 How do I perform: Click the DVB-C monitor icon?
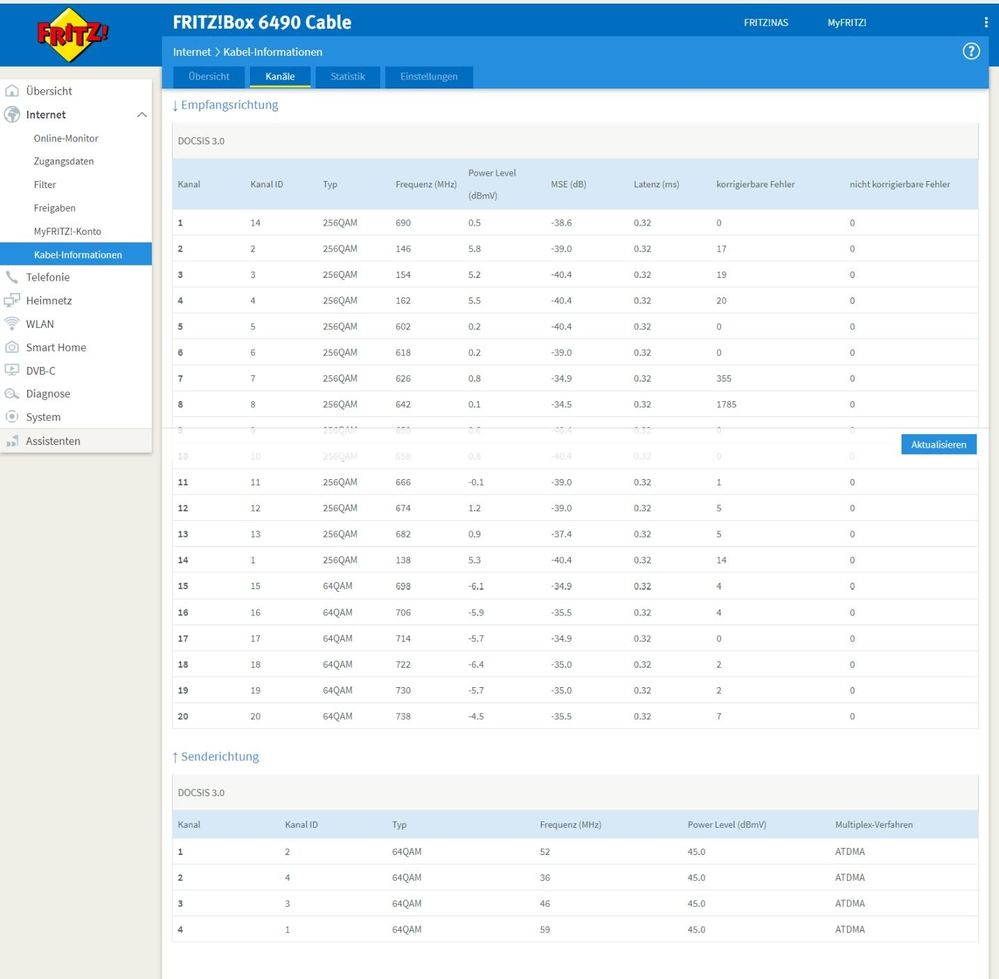[x=12, y=370]
